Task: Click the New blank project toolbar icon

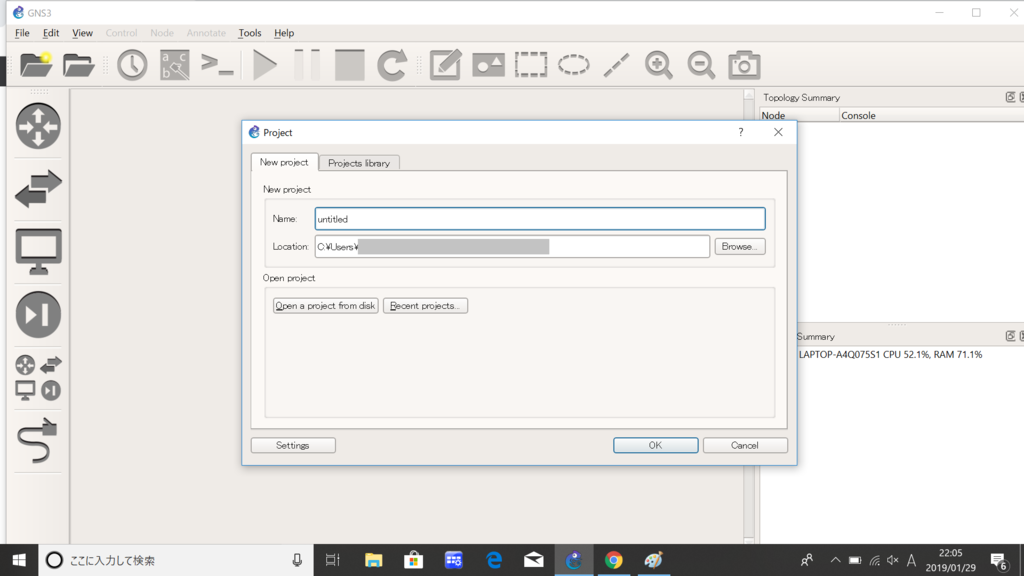Action: [36, 65]
